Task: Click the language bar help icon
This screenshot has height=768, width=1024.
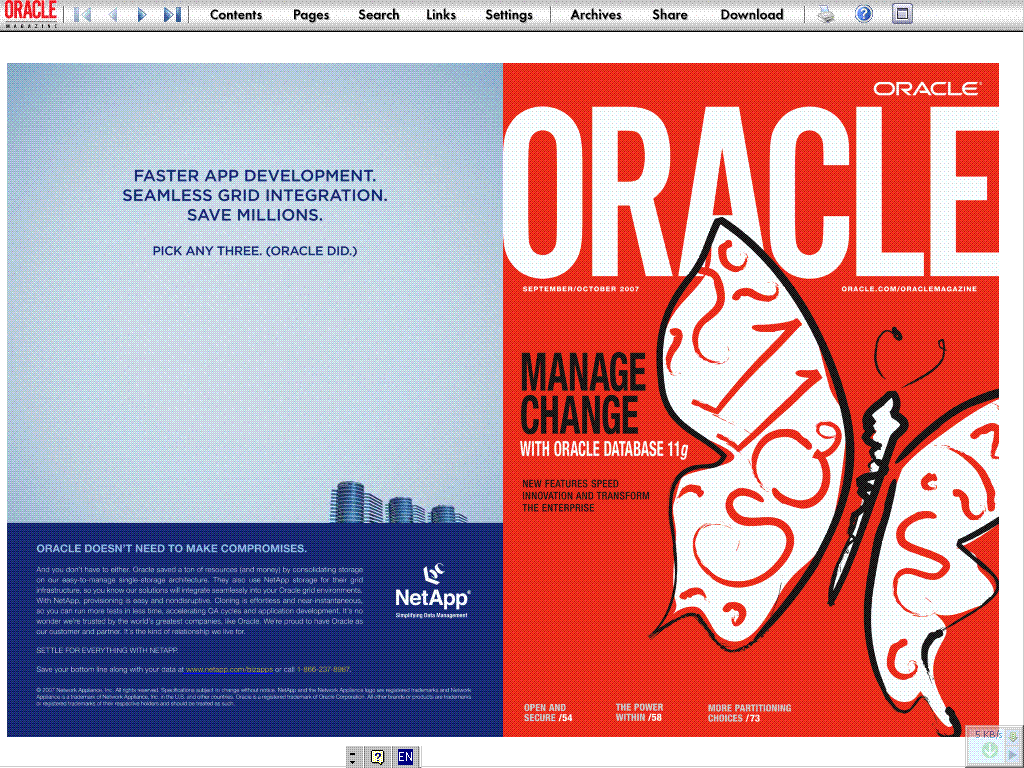Action: pos(377,757)
